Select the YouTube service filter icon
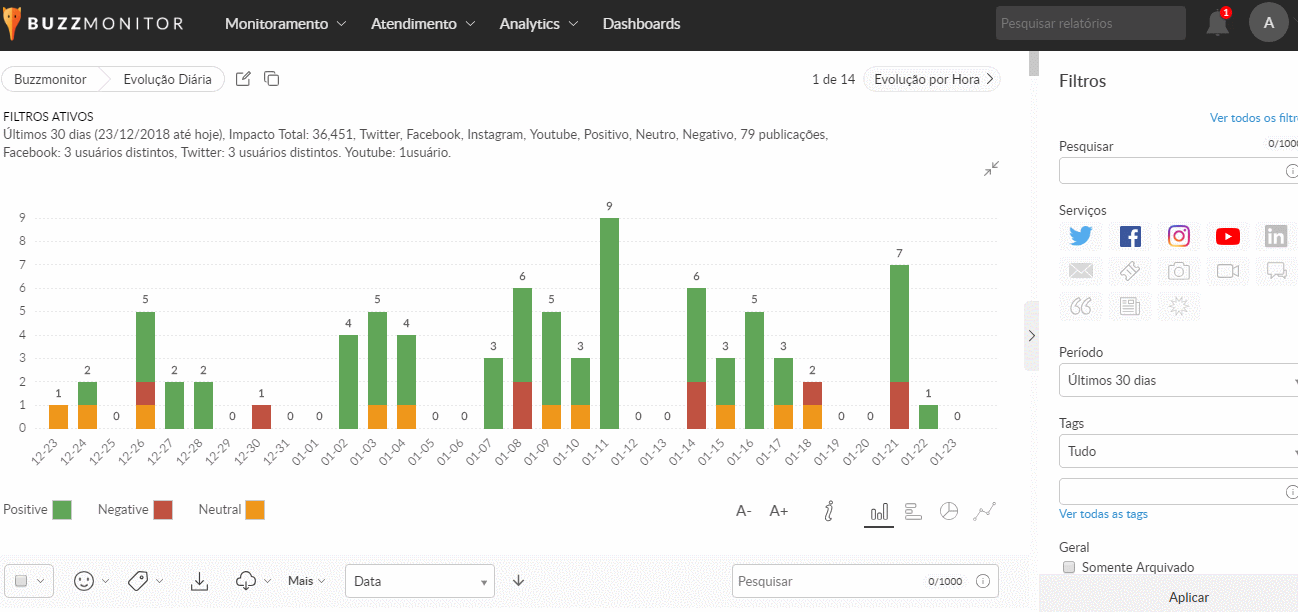 click(x=1228, y=236)
